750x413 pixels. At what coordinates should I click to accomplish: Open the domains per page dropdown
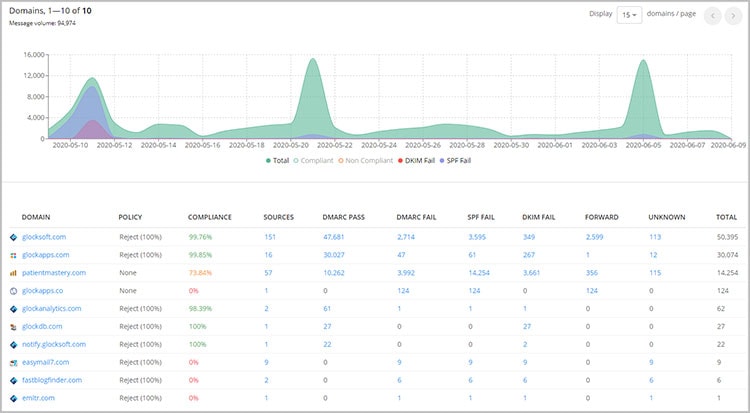629,15
